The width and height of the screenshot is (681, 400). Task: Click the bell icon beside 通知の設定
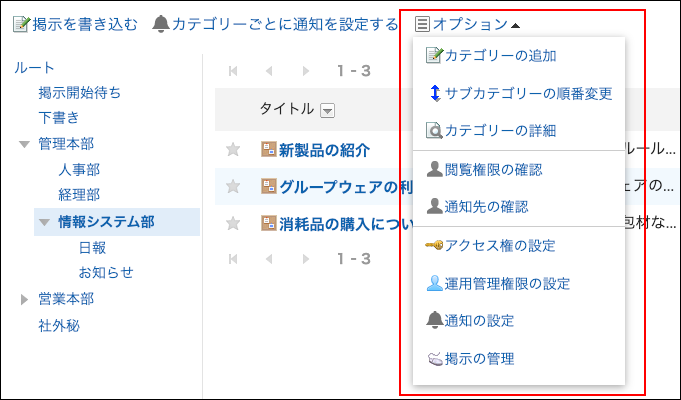click(x=433, y=321)
